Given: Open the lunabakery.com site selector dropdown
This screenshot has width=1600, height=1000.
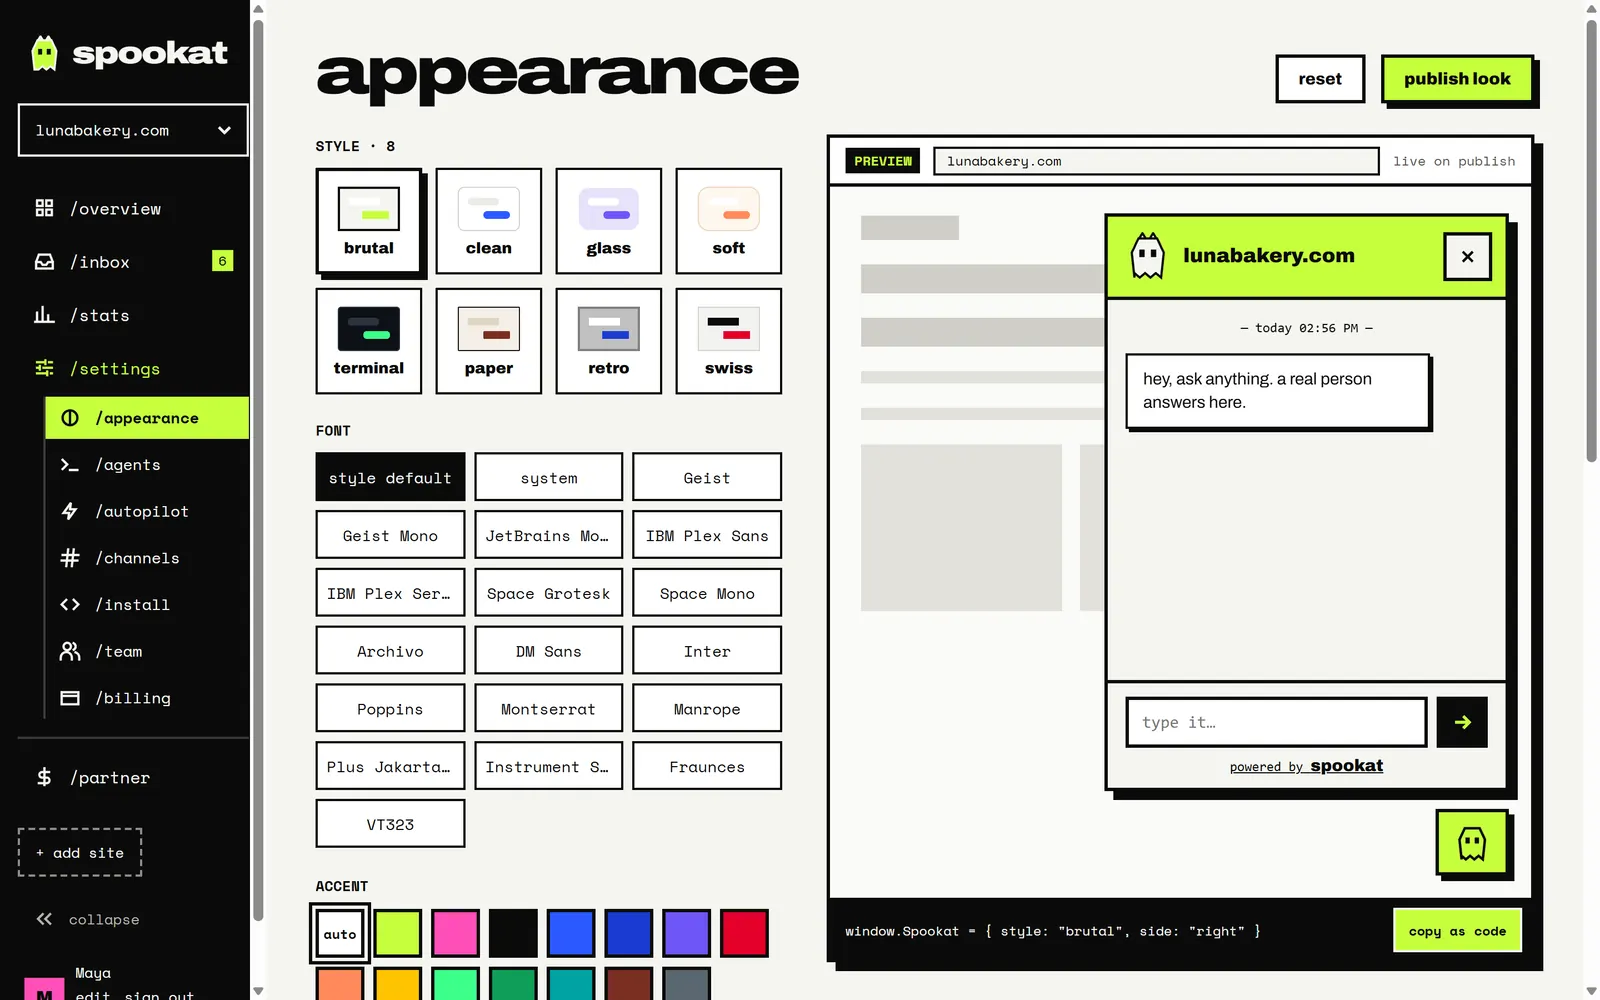Looking at the screenshot, I should click(x=133, y=130).
